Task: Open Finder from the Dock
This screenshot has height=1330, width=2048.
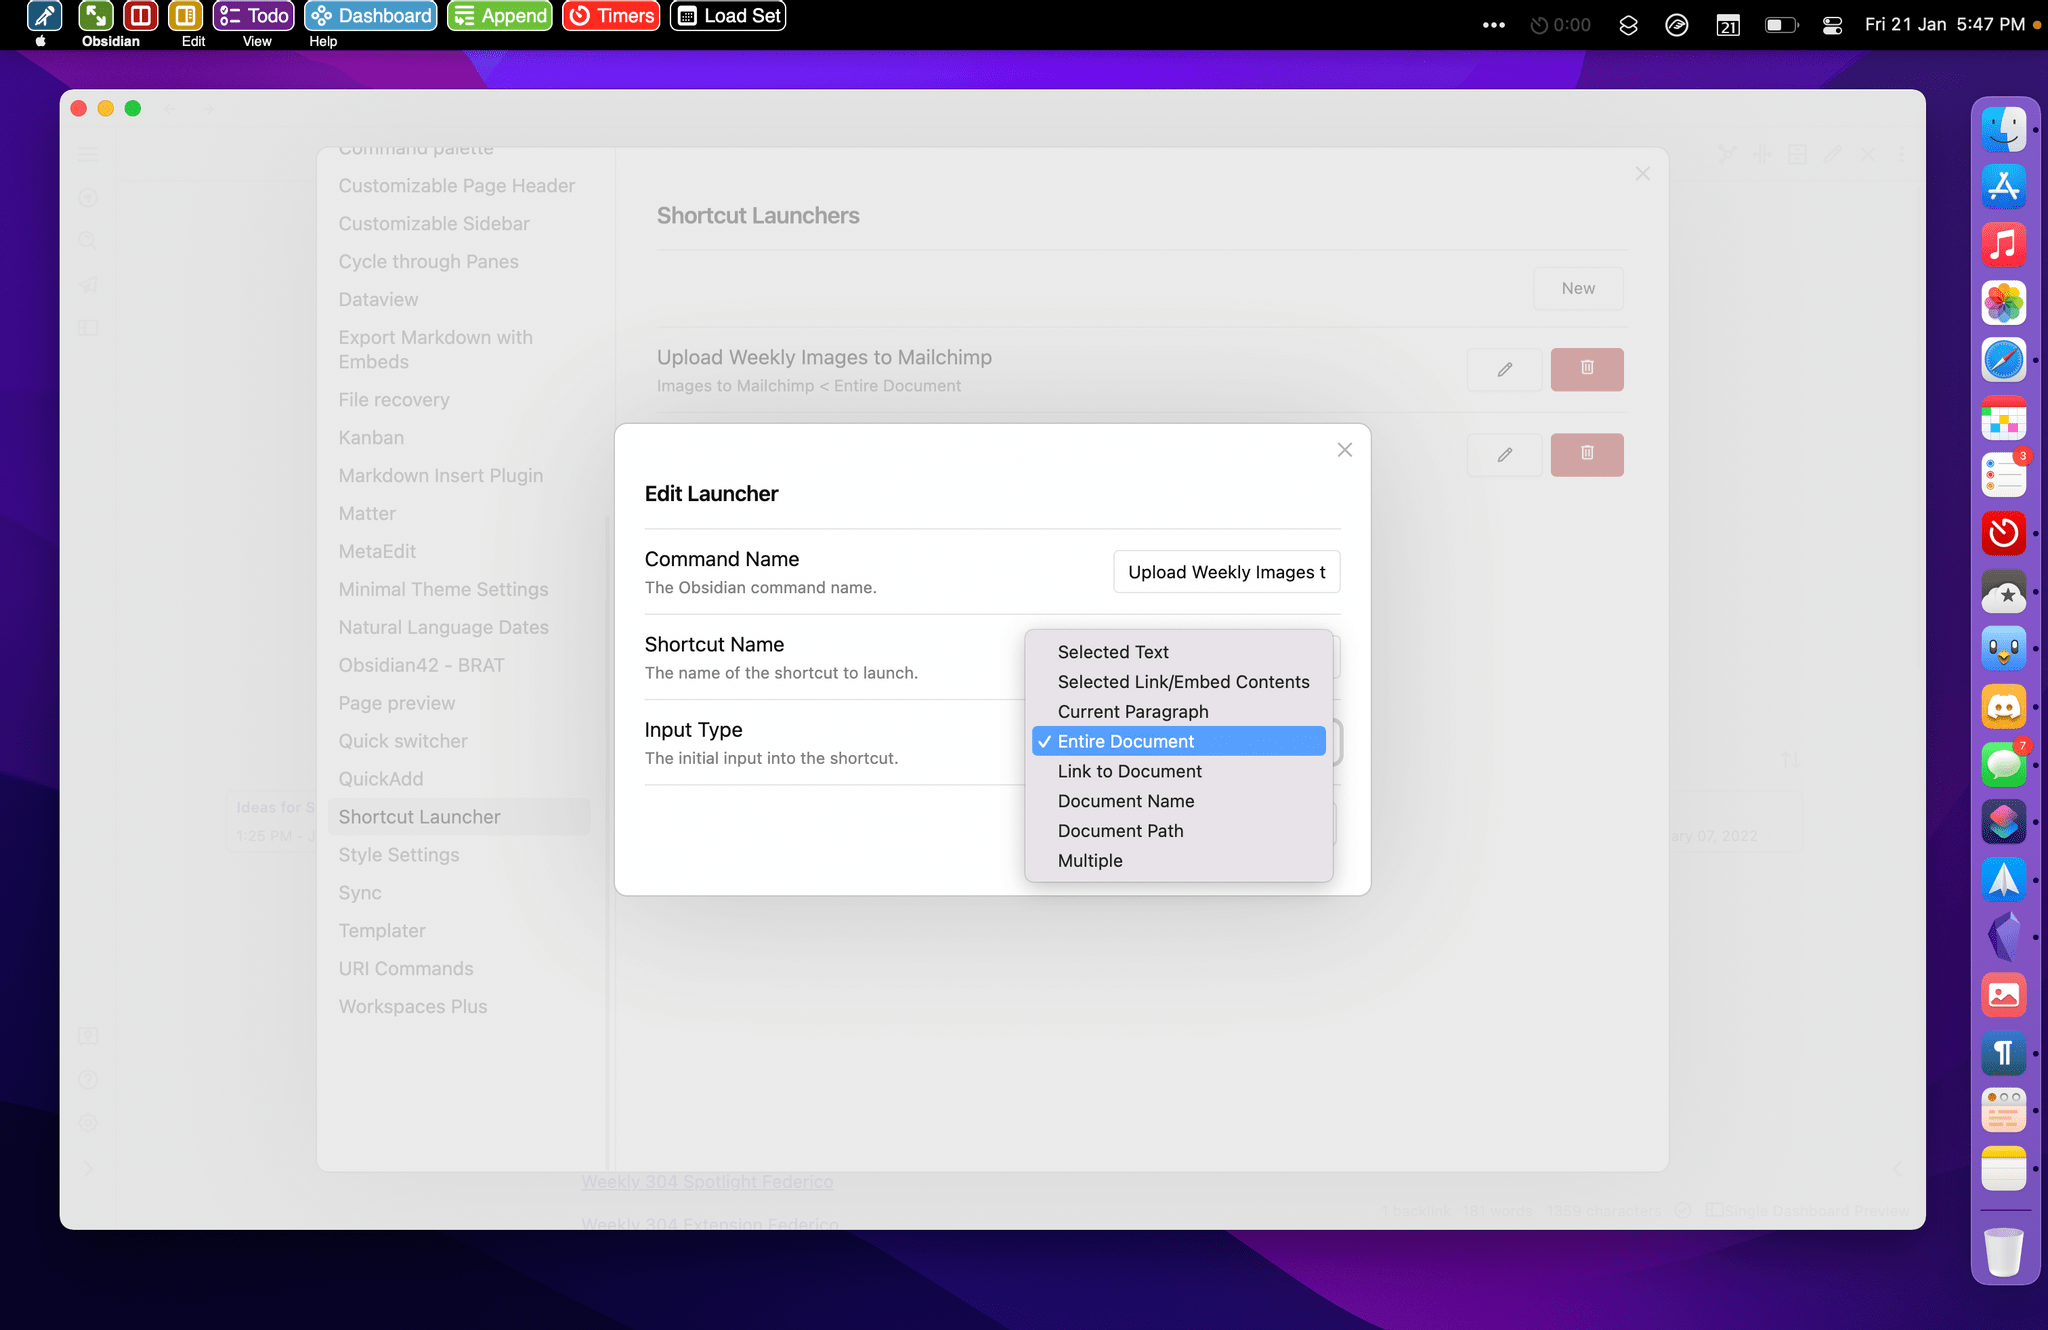Action: (x=2004, y=129)
